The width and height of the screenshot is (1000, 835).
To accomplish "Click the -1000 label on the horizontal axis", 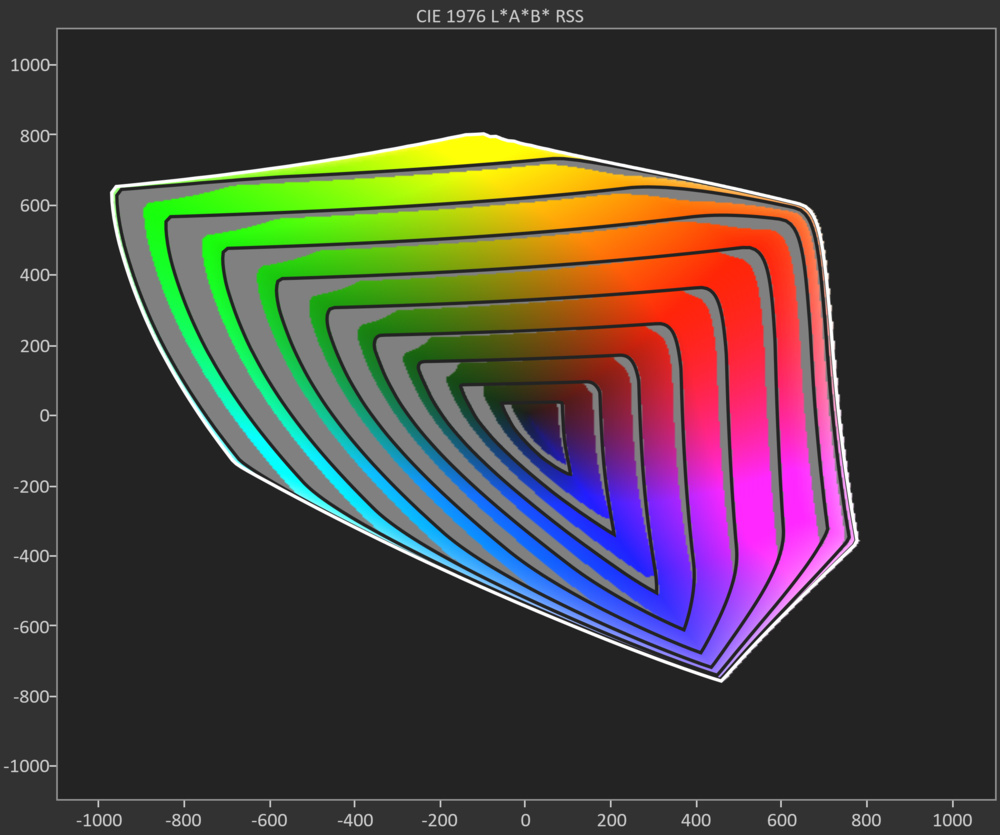I will click(98, 819).
